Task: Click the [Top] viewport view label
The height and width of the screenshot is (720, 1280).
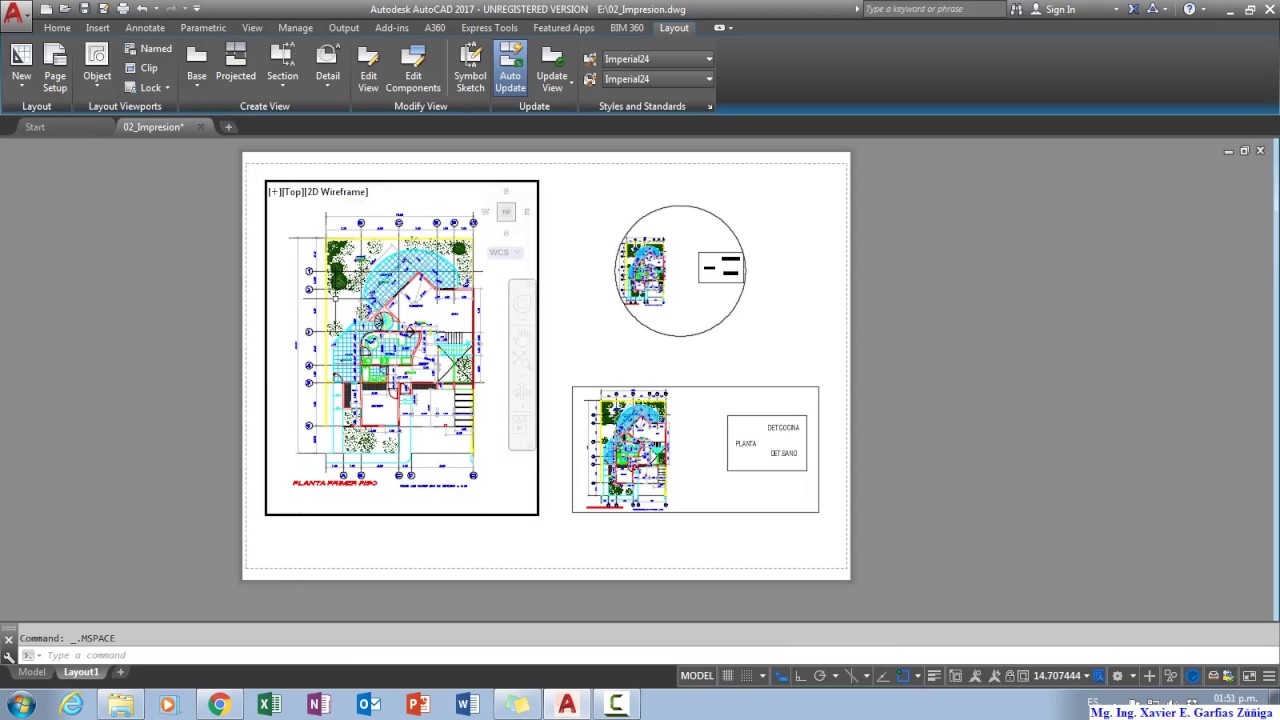Action: pyautogui.click(x=292, y=192)
